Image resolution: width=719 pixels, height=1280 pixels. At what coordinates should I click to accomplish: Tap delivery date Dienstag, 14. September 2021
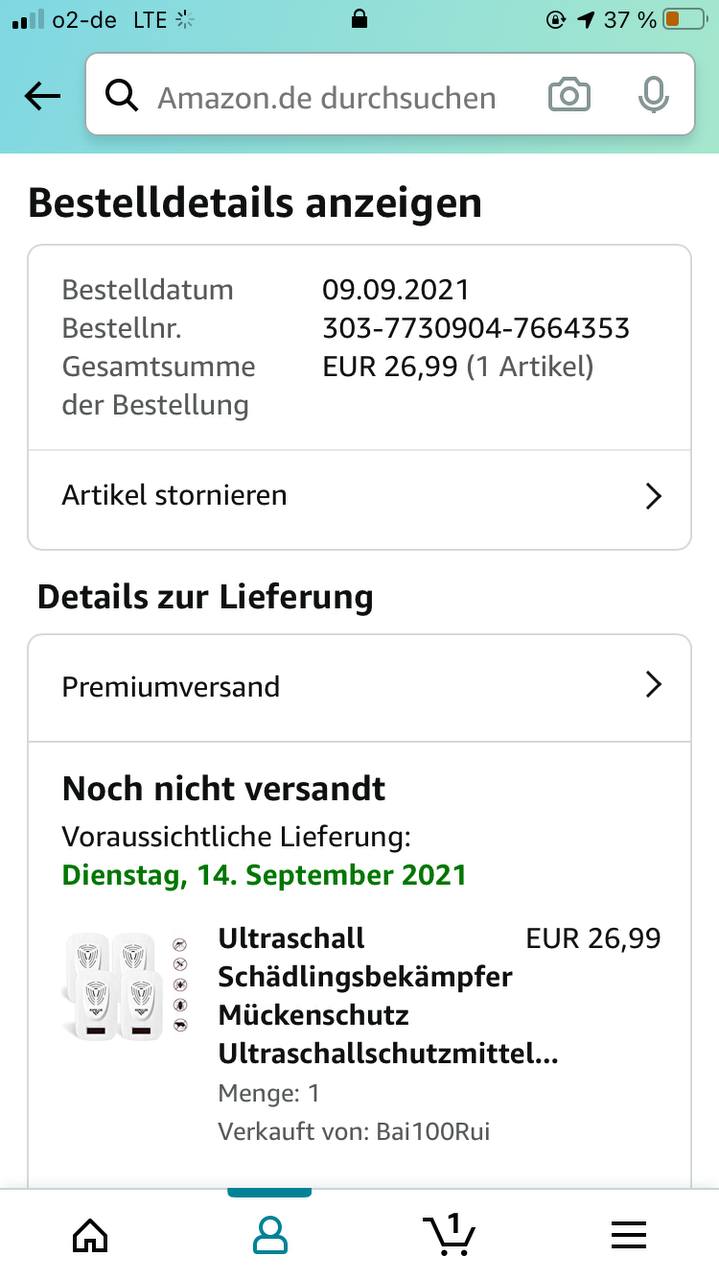pyautogui.click(x=264, y=875)
